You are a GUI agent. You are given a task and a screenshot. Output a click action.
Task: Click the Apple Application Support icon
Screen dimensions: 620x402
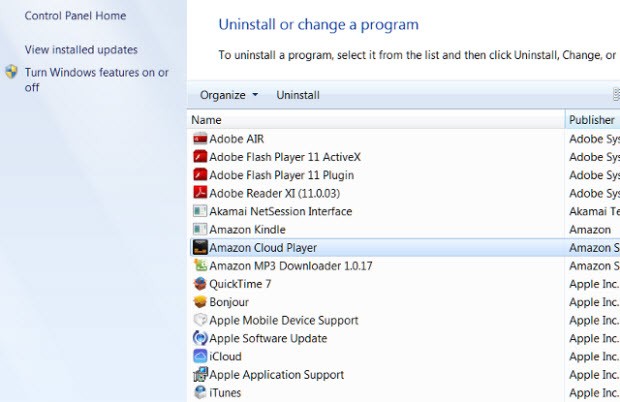200,374
